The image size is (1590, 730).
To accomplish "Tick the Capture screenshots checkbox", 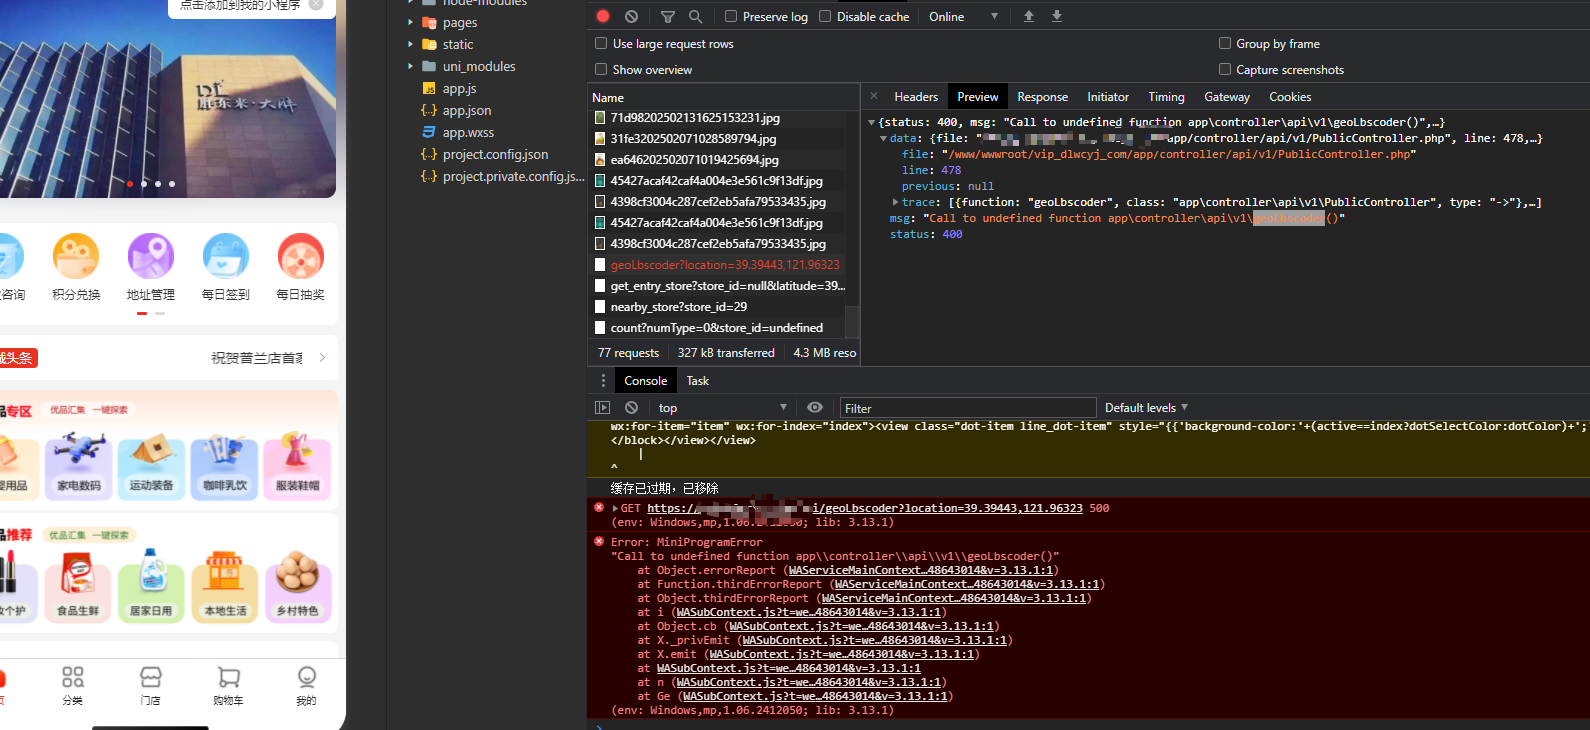I will [x=1225, y=69].
